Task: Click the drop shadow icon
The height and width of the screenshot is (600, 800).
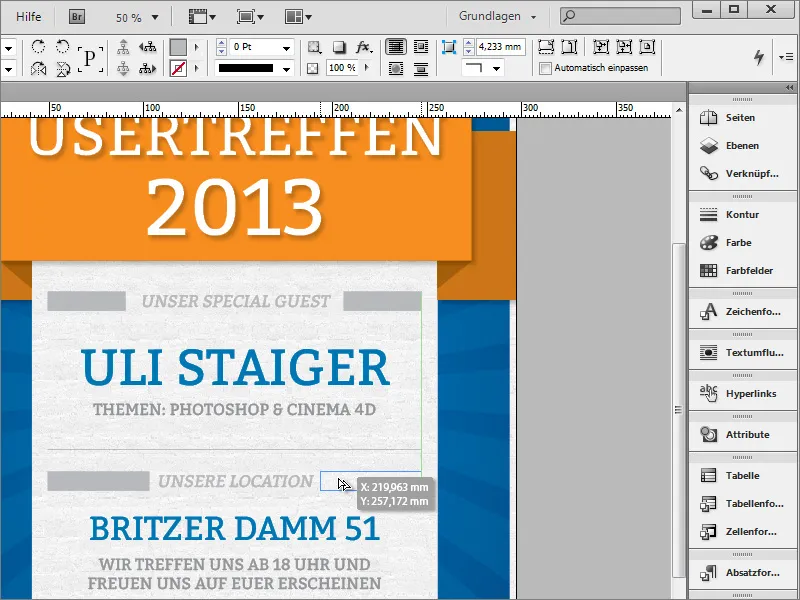Action: click(339, 47)
